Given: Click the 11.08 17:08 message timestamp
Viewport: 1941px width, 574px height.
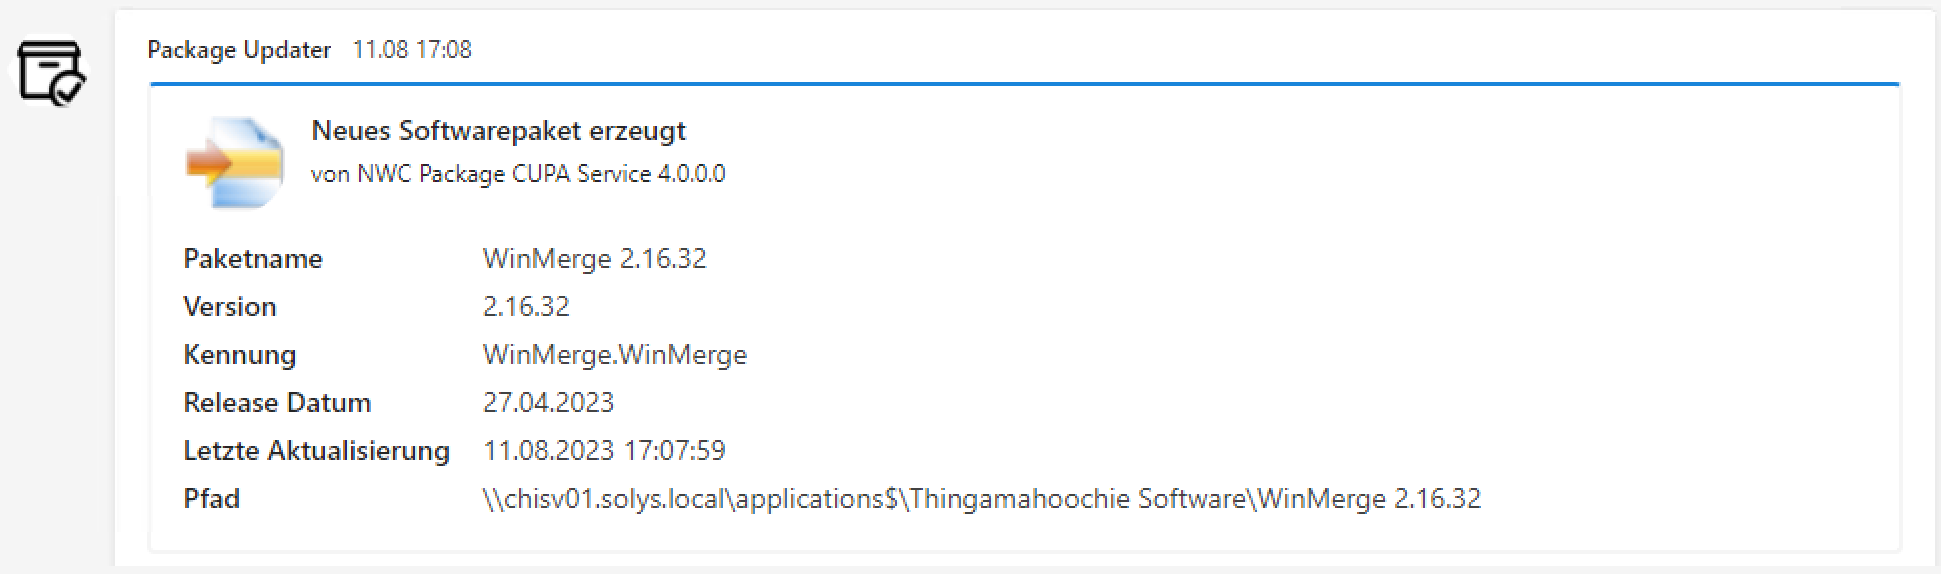Looking at the screenshot, I should pos(412,50).
